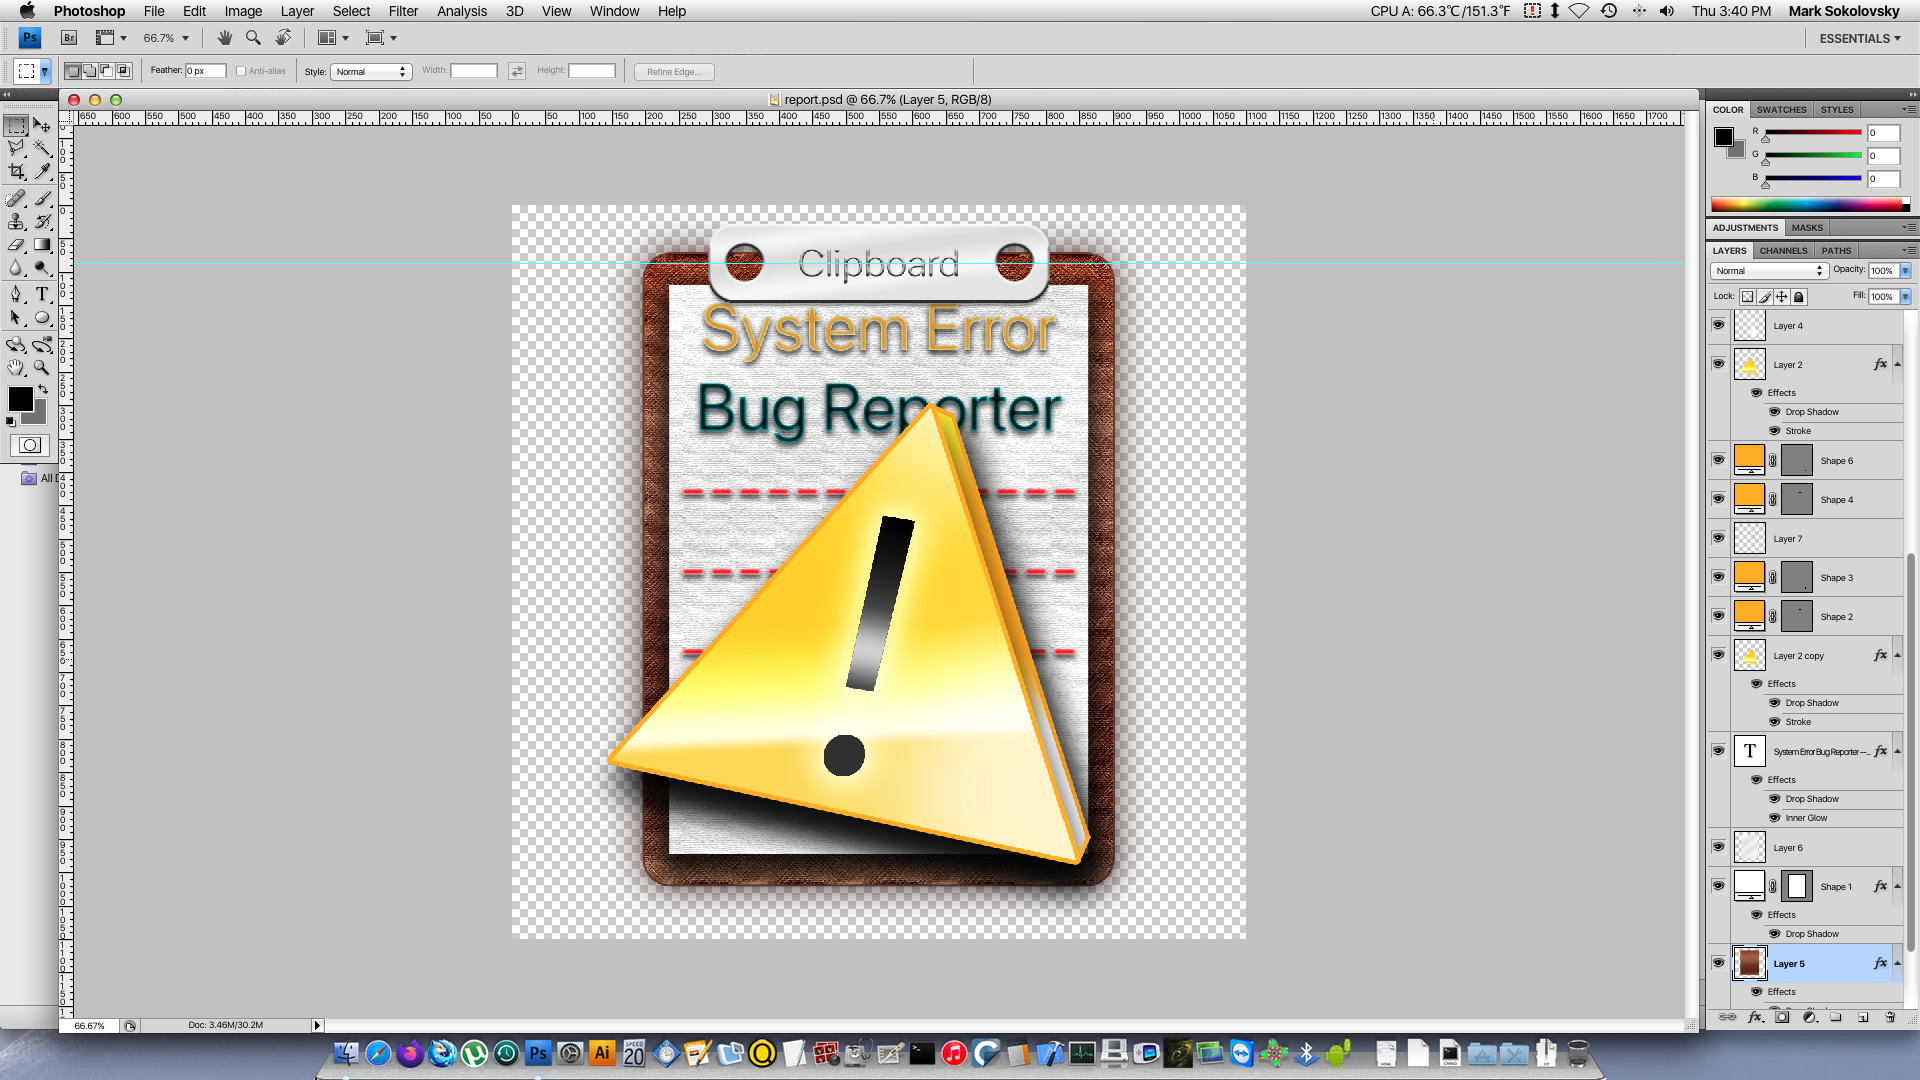The width and height of the screenshot is (1920, 1080).
Task: Switch to the Channels tab
Action: tap(1783, 251)
